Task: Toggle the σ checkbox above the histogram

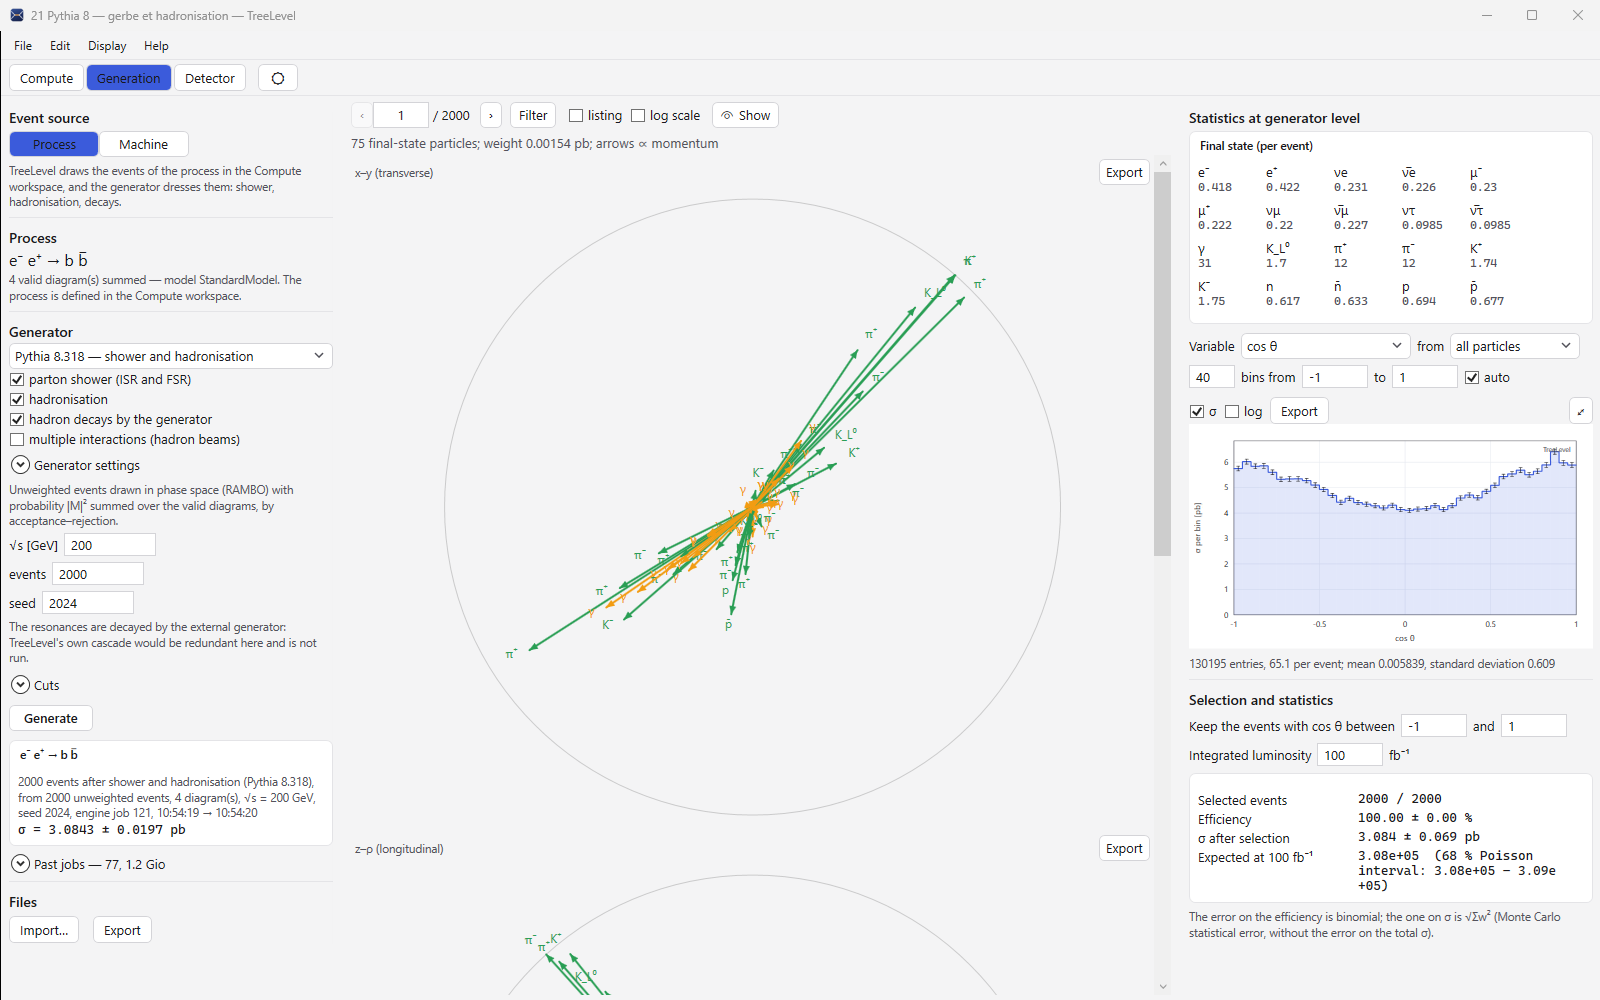Action: click(1197, 412)
